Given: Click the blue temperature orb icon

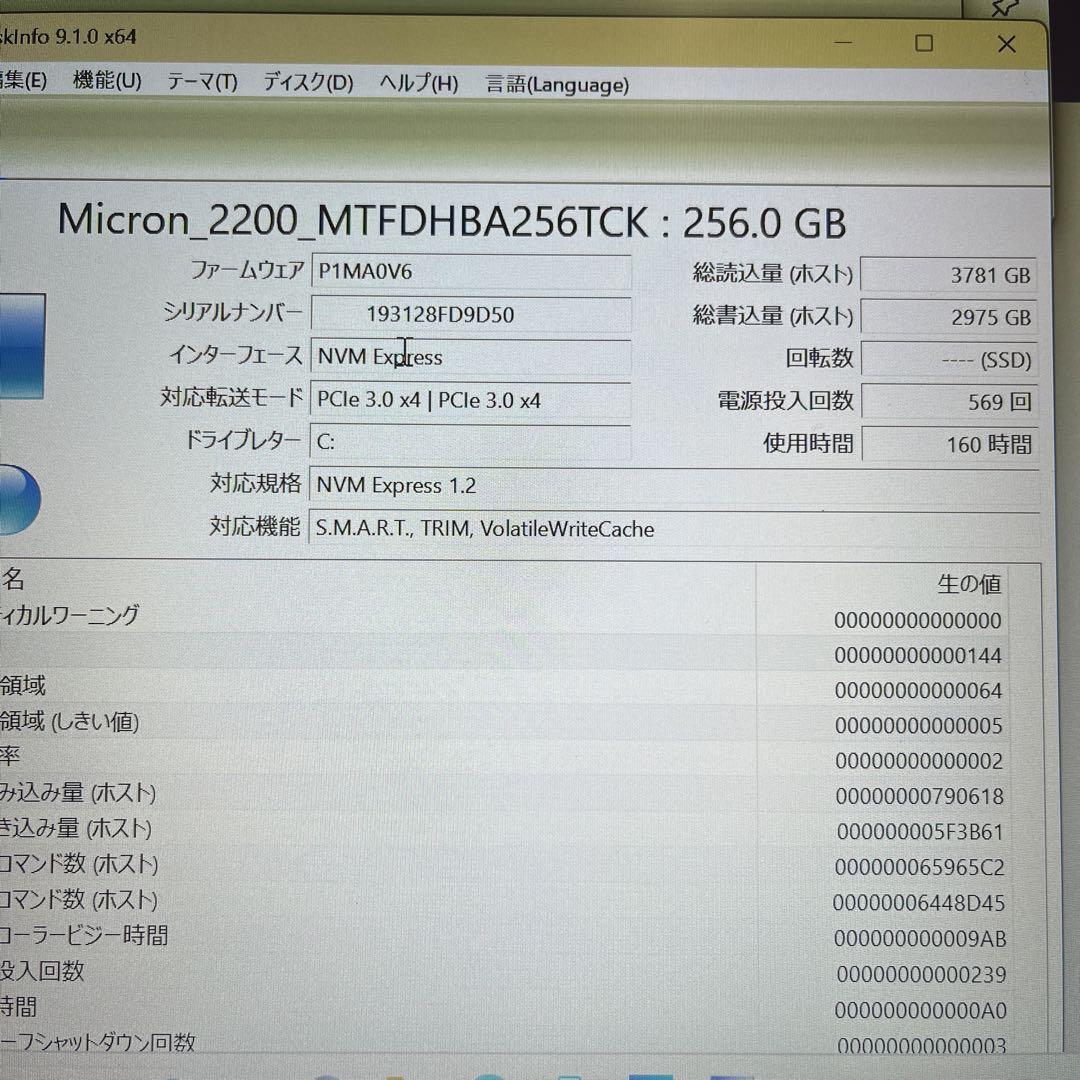Looking at the screenshot, I should (x=19, y=499).
